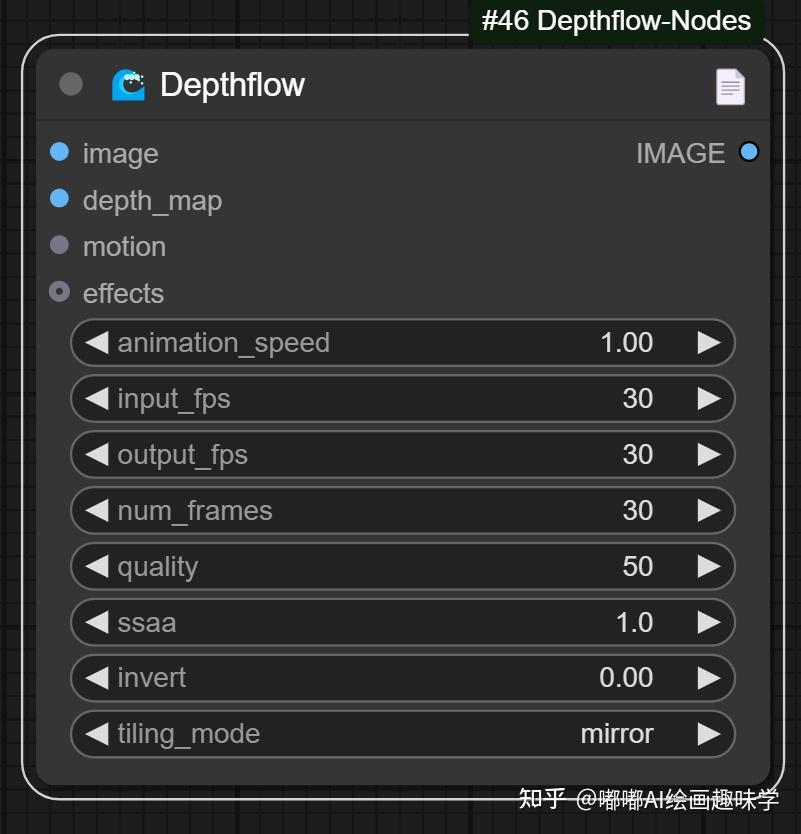801x834 pixels.
Task: Click the motion input socket
Action: coord(60,245)
